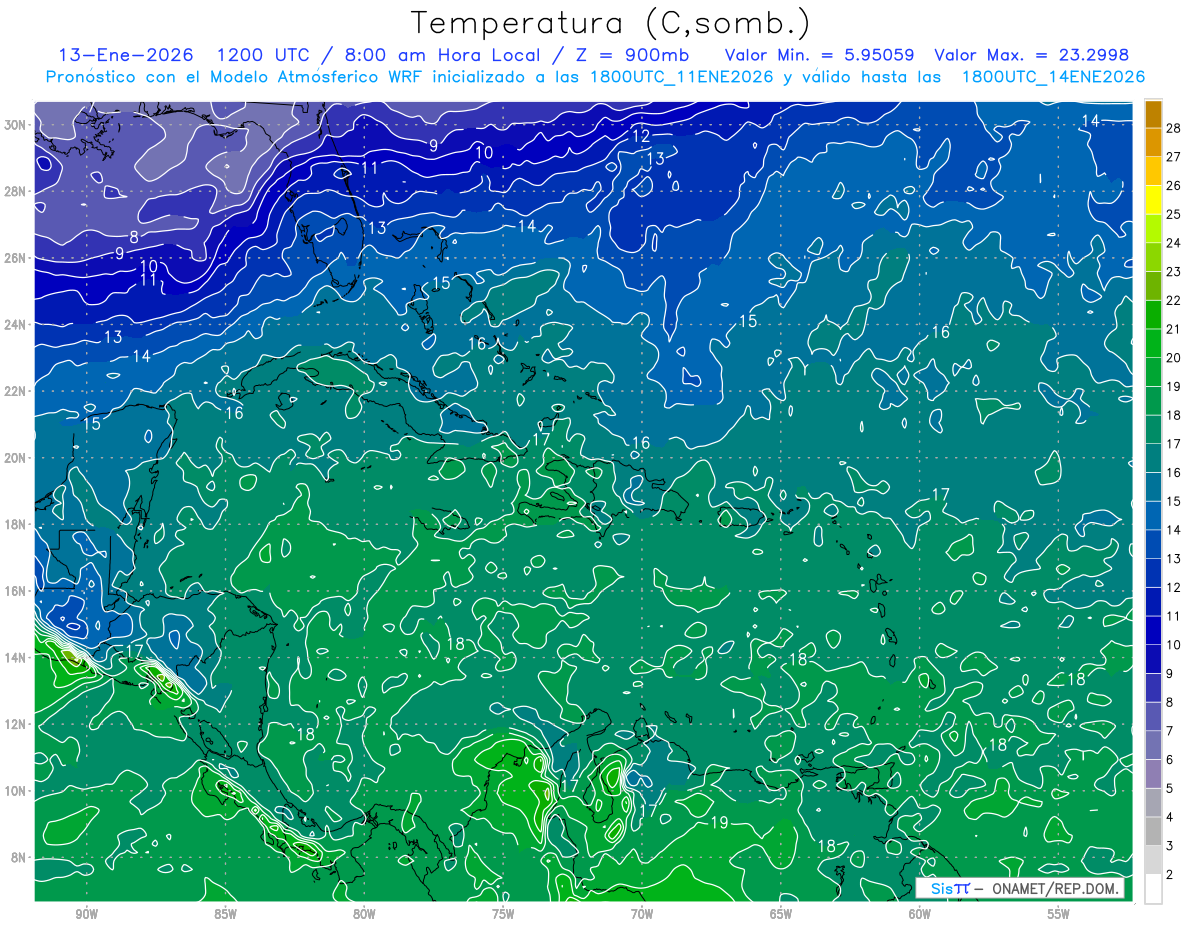The image size is (1200, 927).
Task: Click the 90W longitude axis label
Action: 86,914
